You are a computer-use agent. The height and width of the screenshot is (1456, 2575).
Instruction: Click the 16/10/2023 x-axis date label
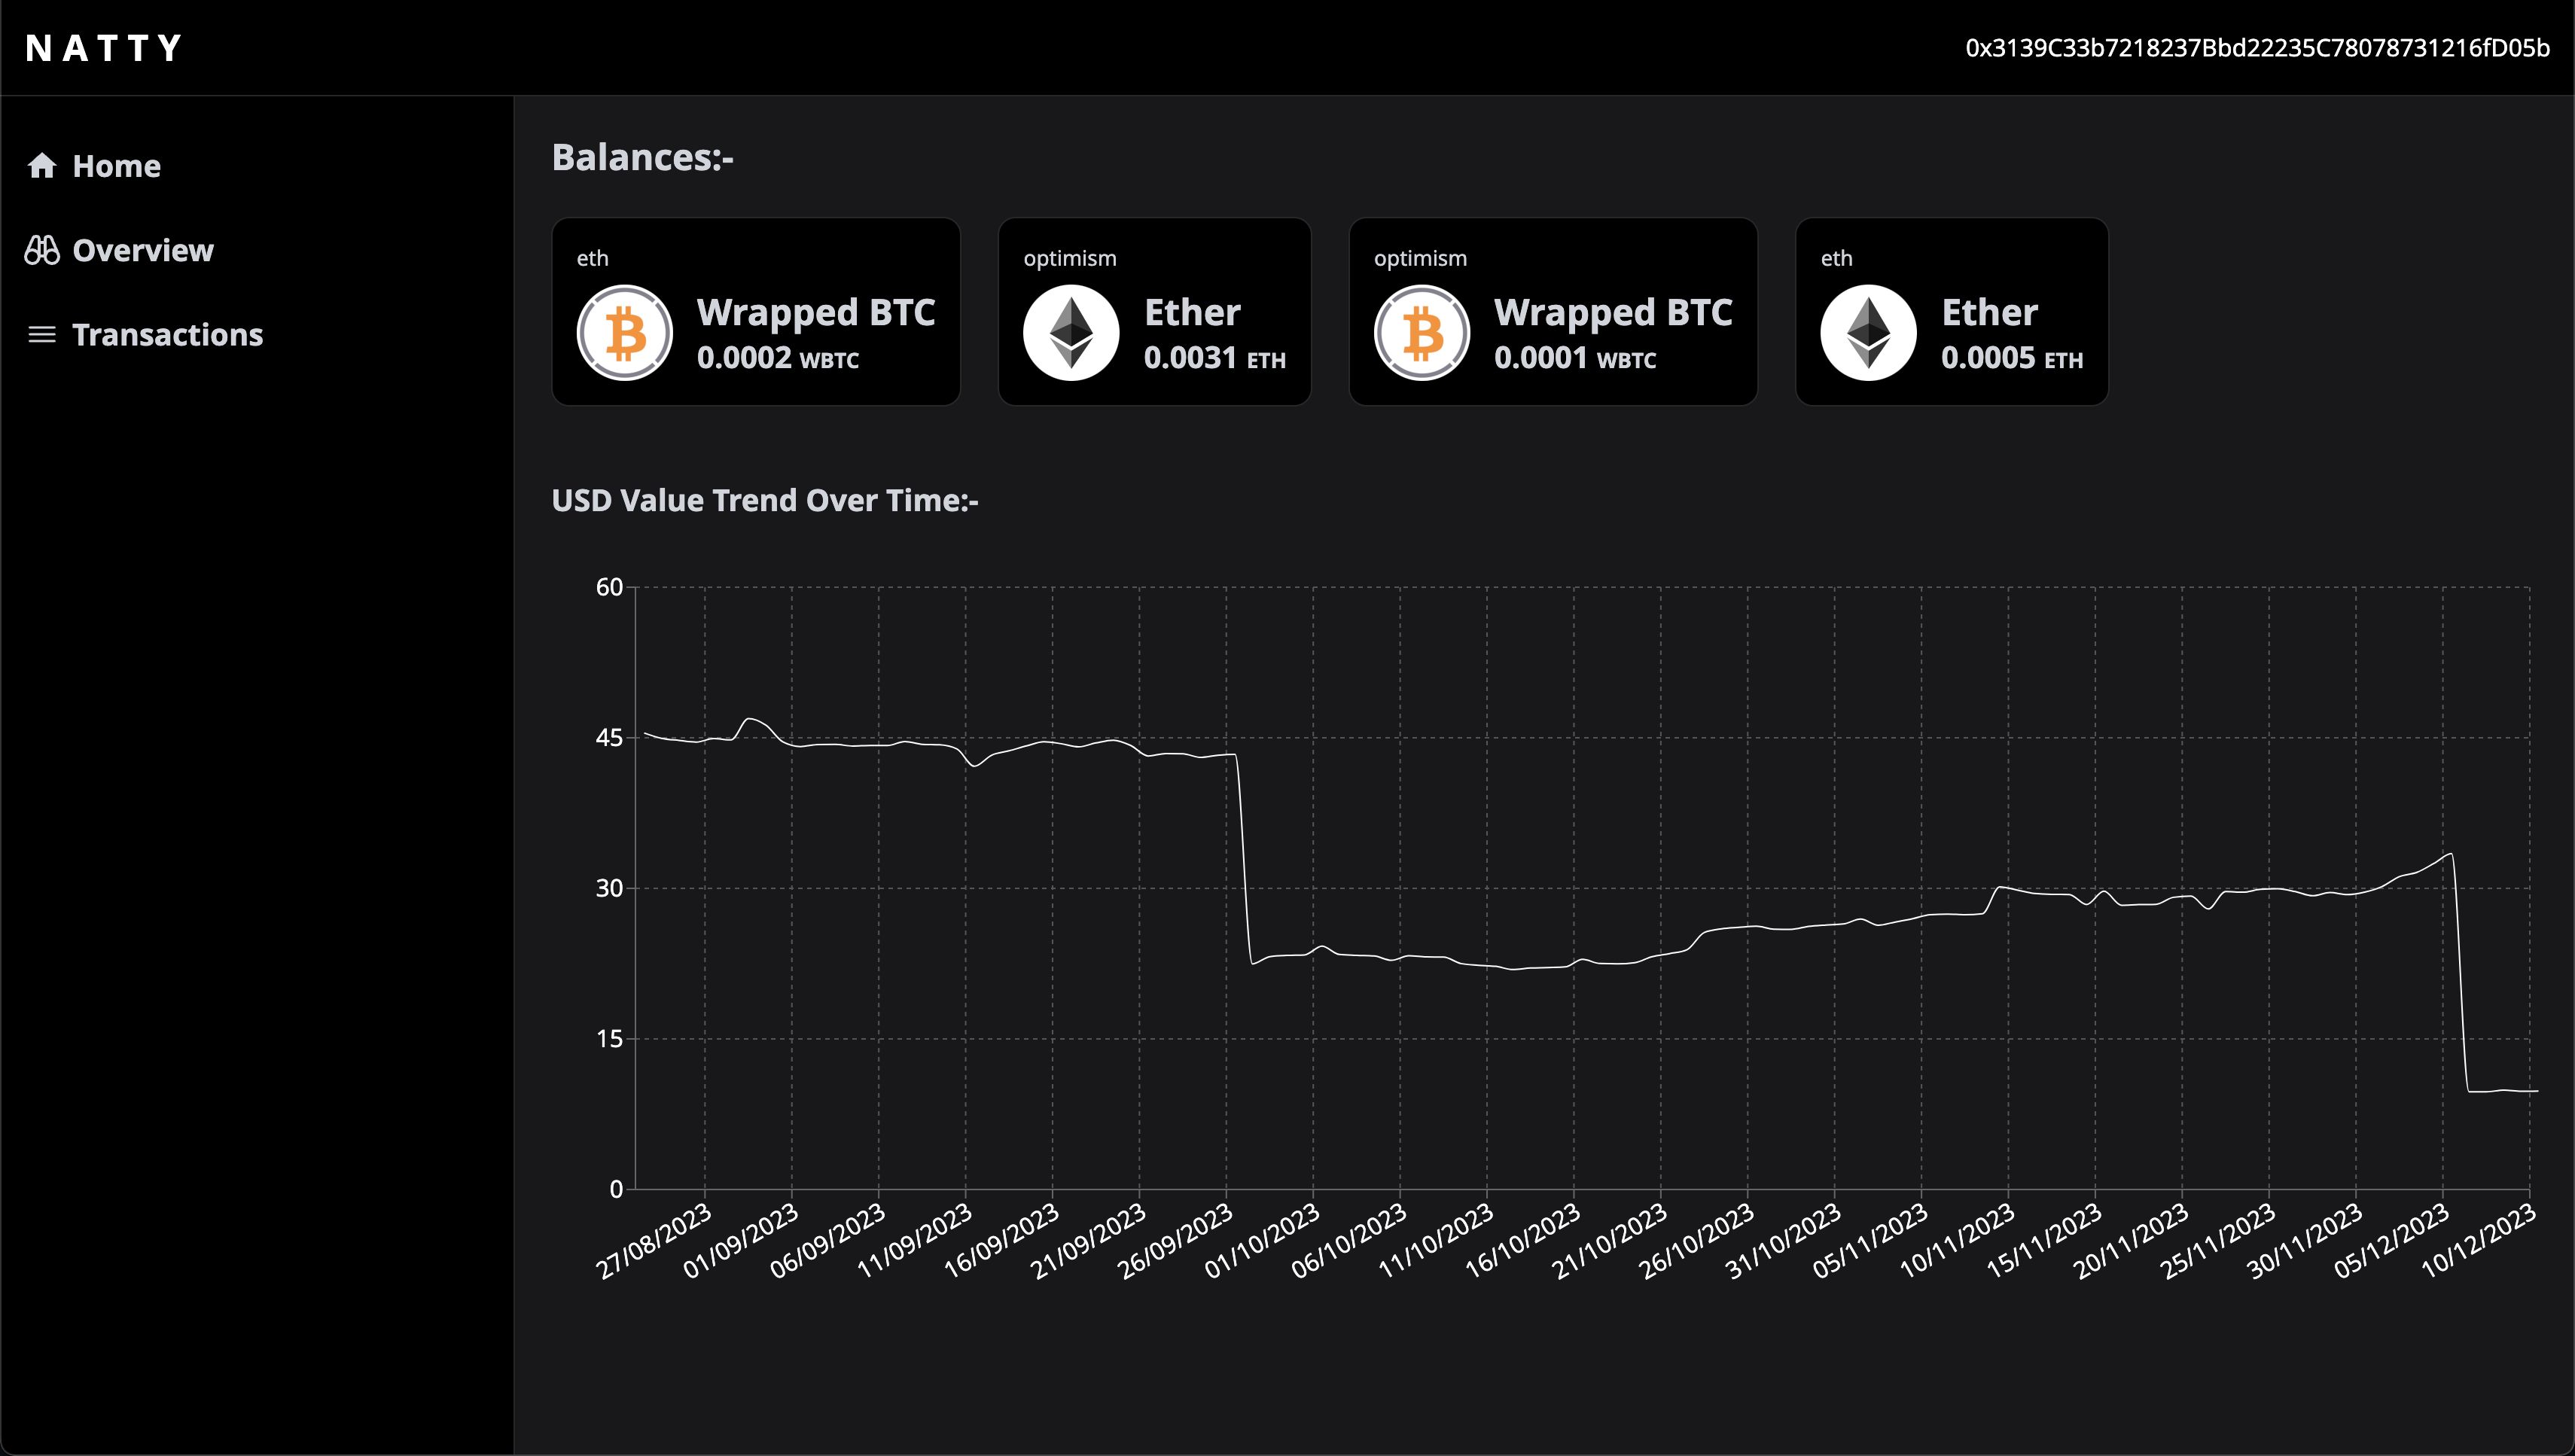[x=1524, y=1241]
